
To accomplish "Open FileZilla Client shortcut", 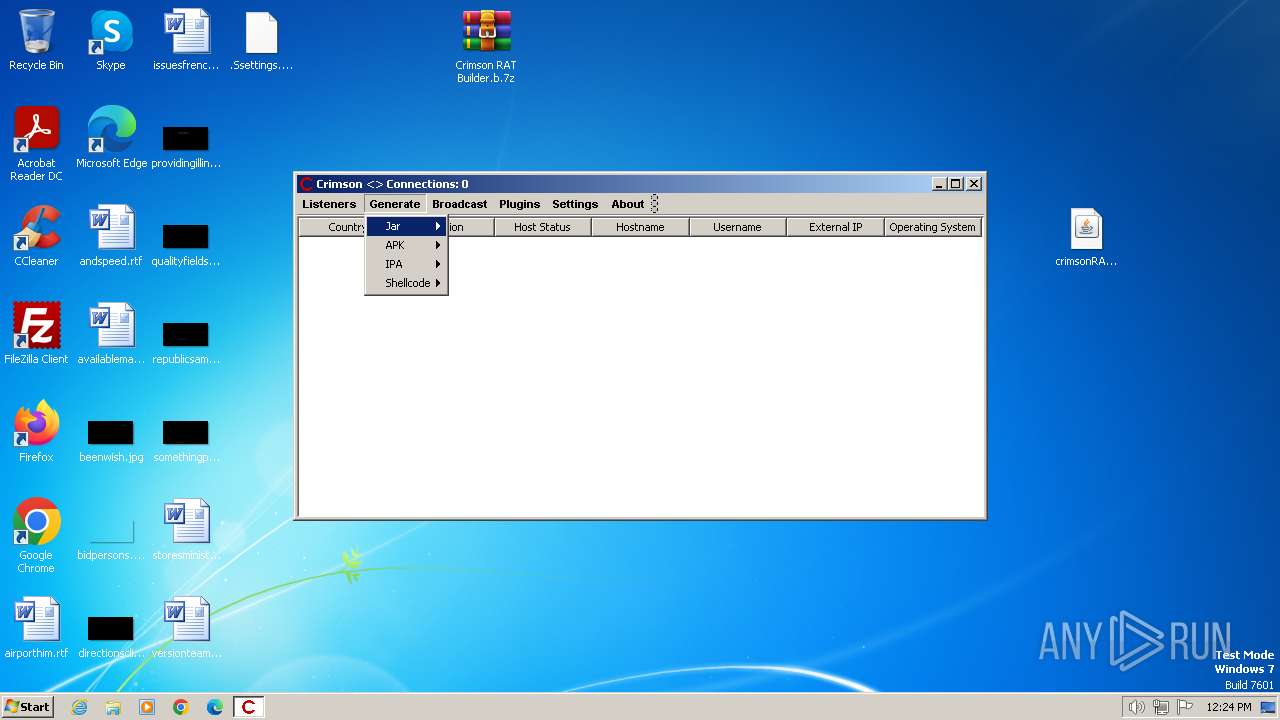I will point(36,334).
